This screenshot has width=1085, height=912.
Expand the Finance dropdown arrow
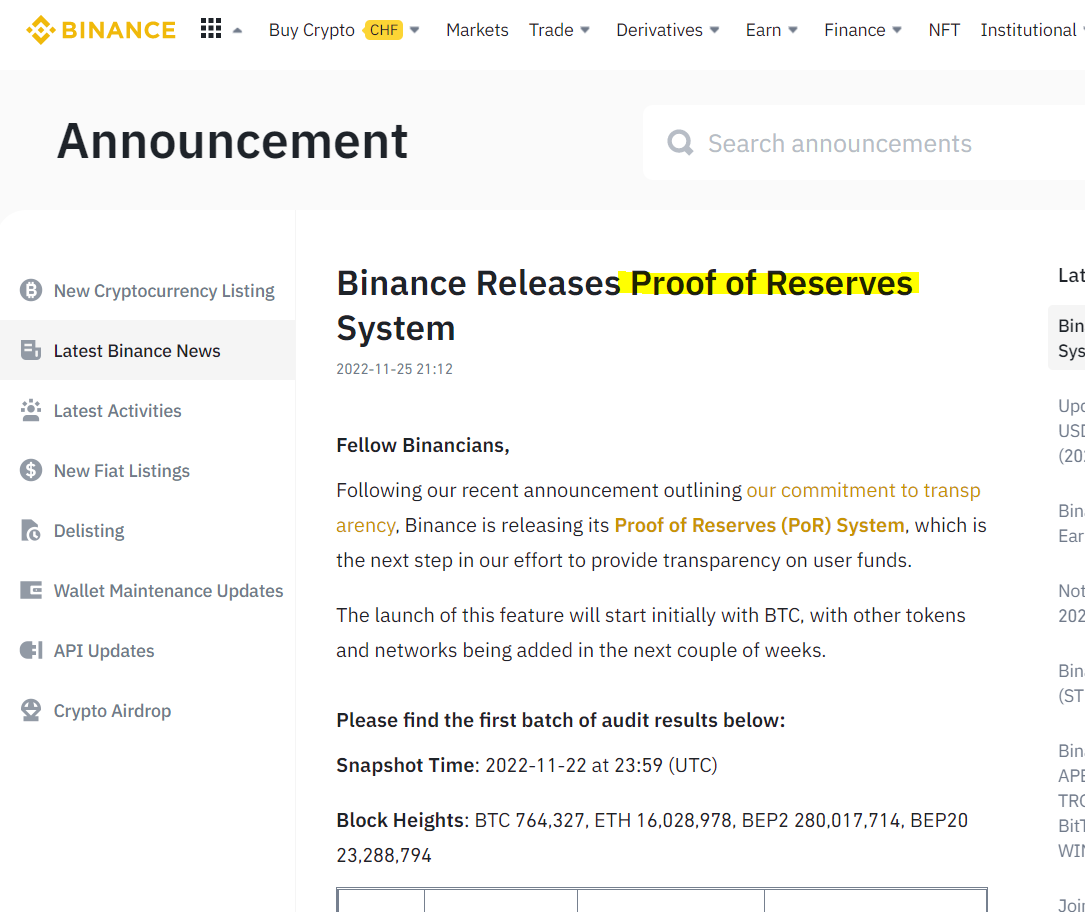tap(897, 30)
